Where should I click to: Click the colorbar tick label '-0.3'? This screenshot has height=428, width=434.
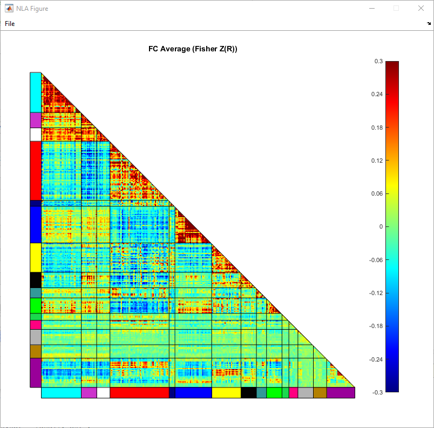tap(378, 392)
